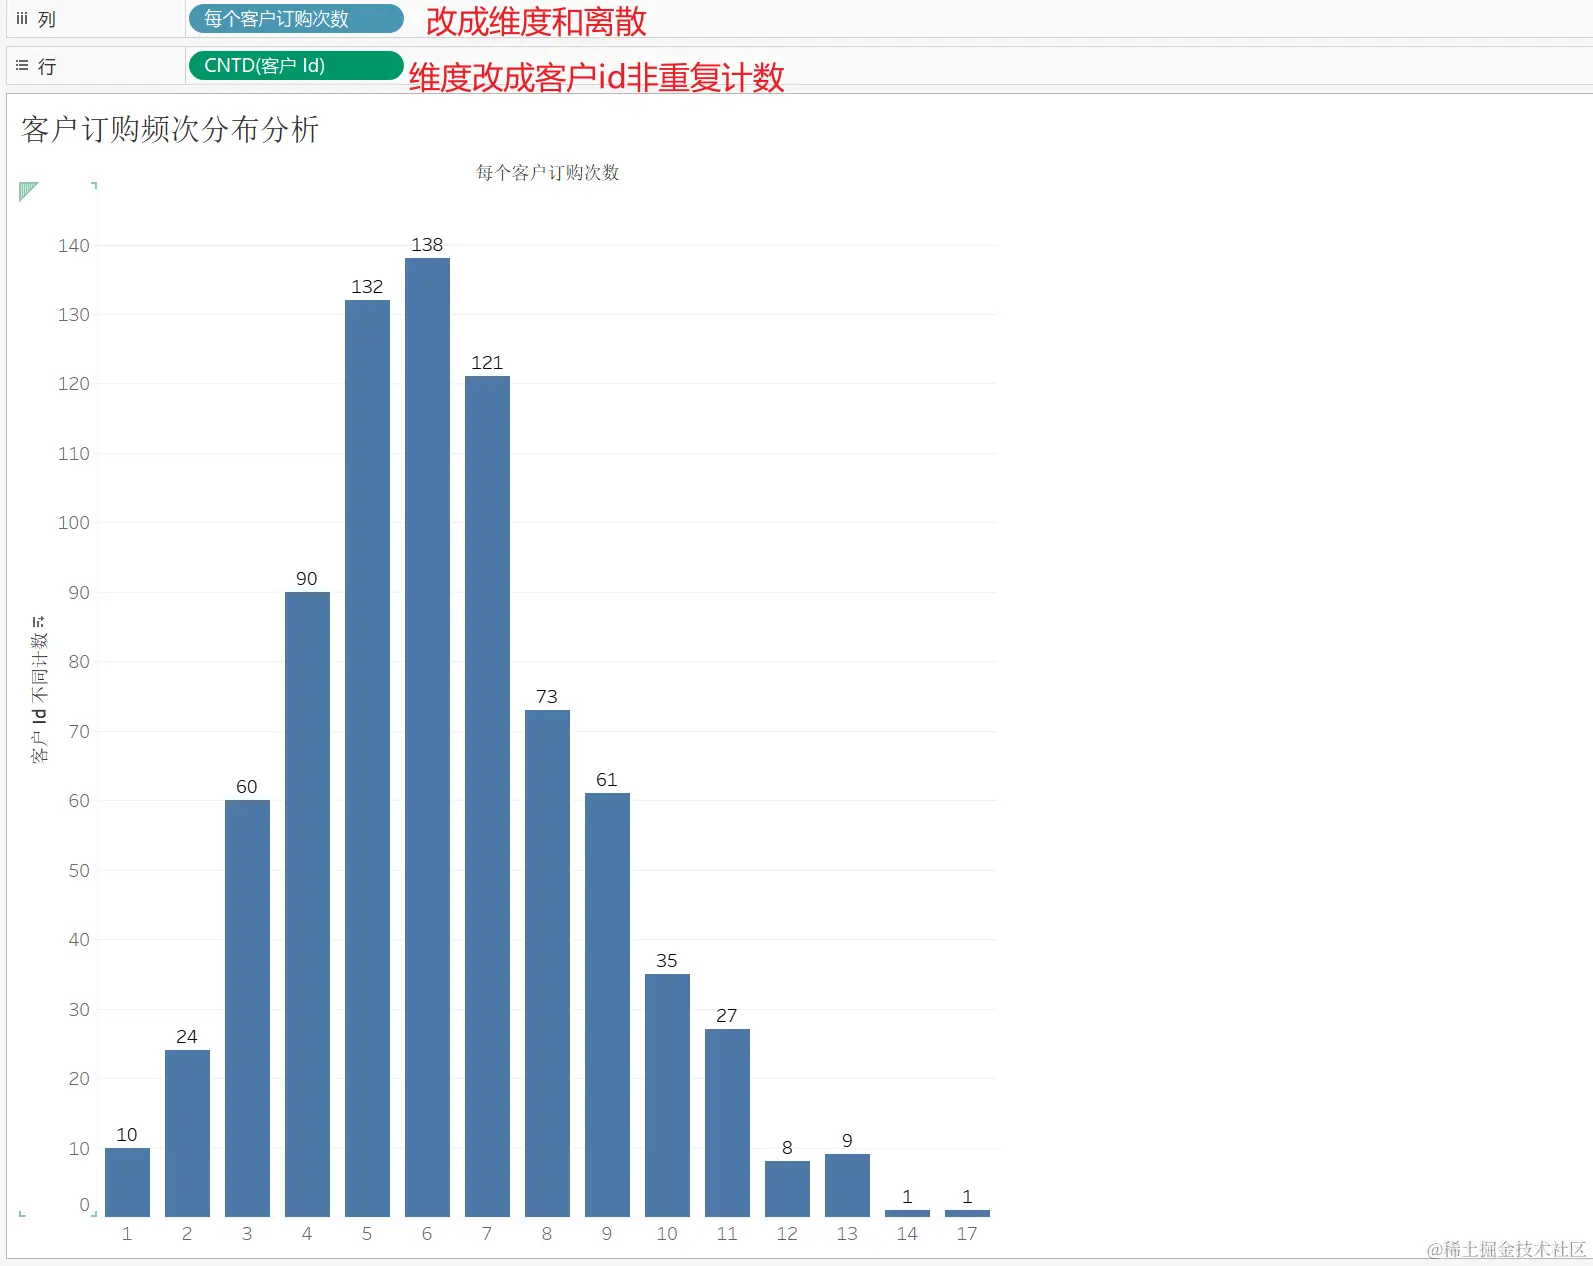Viewport: 1593px width, 1266px height.
Task: Select the bar labeled 132
Action: [x=367, y=758]
